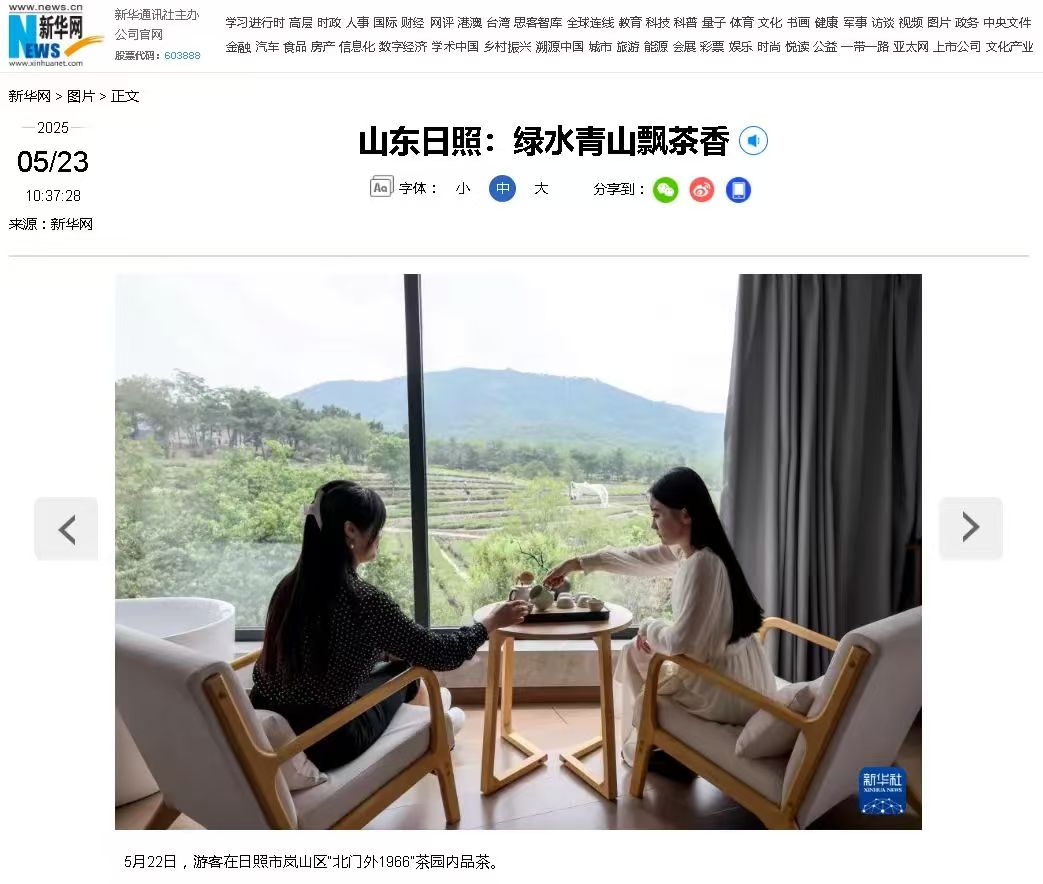
Task: Open the 财经 navigation menu item
Action: coord(412,23)
